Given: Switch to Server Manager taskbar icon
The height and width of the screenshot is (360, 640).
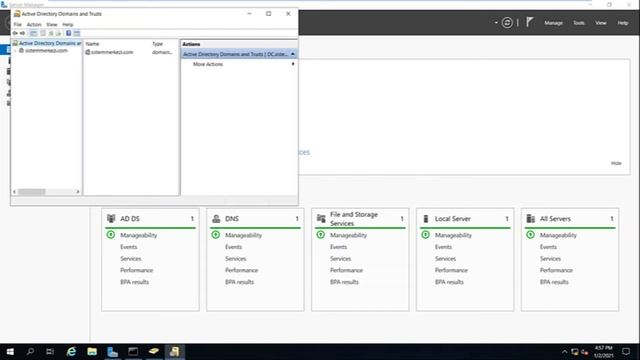Looking at the screenshot, I should tap(112, 351).
